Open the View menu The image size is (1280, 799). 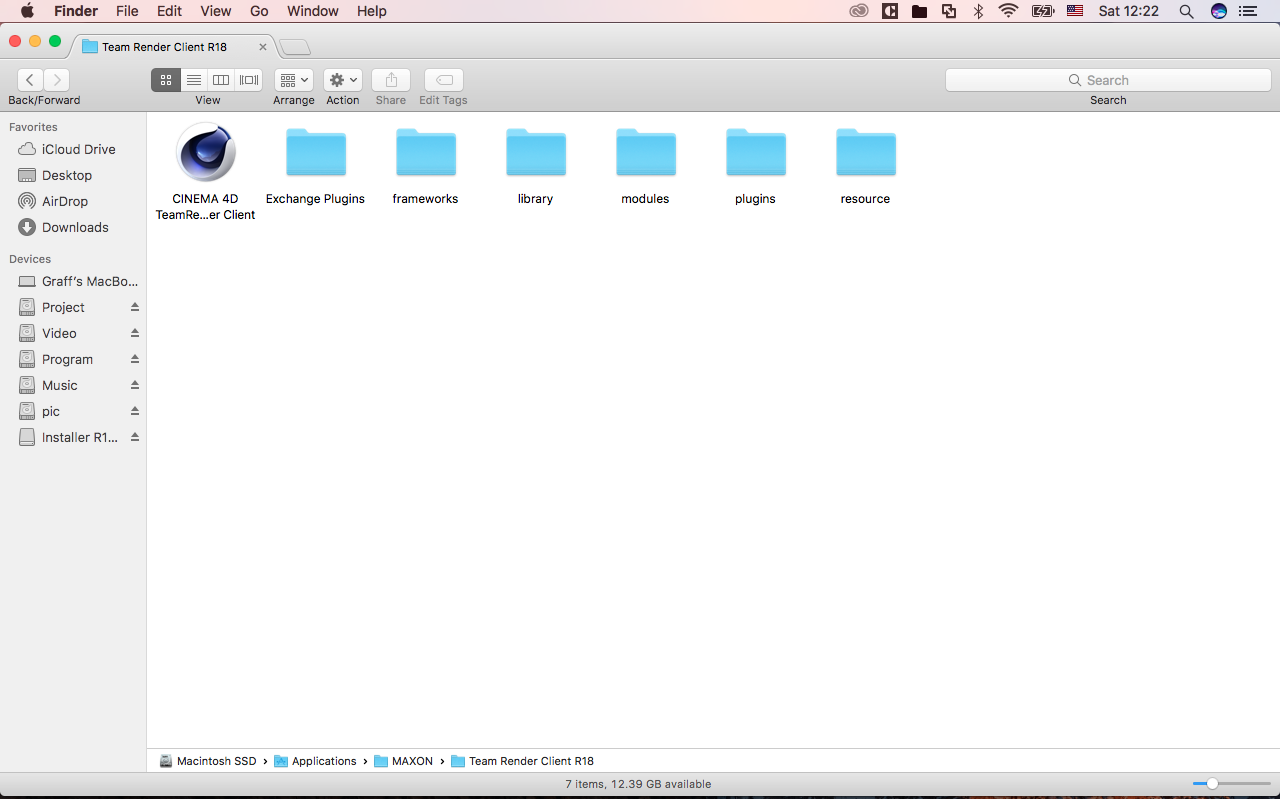tap(215, 11)
